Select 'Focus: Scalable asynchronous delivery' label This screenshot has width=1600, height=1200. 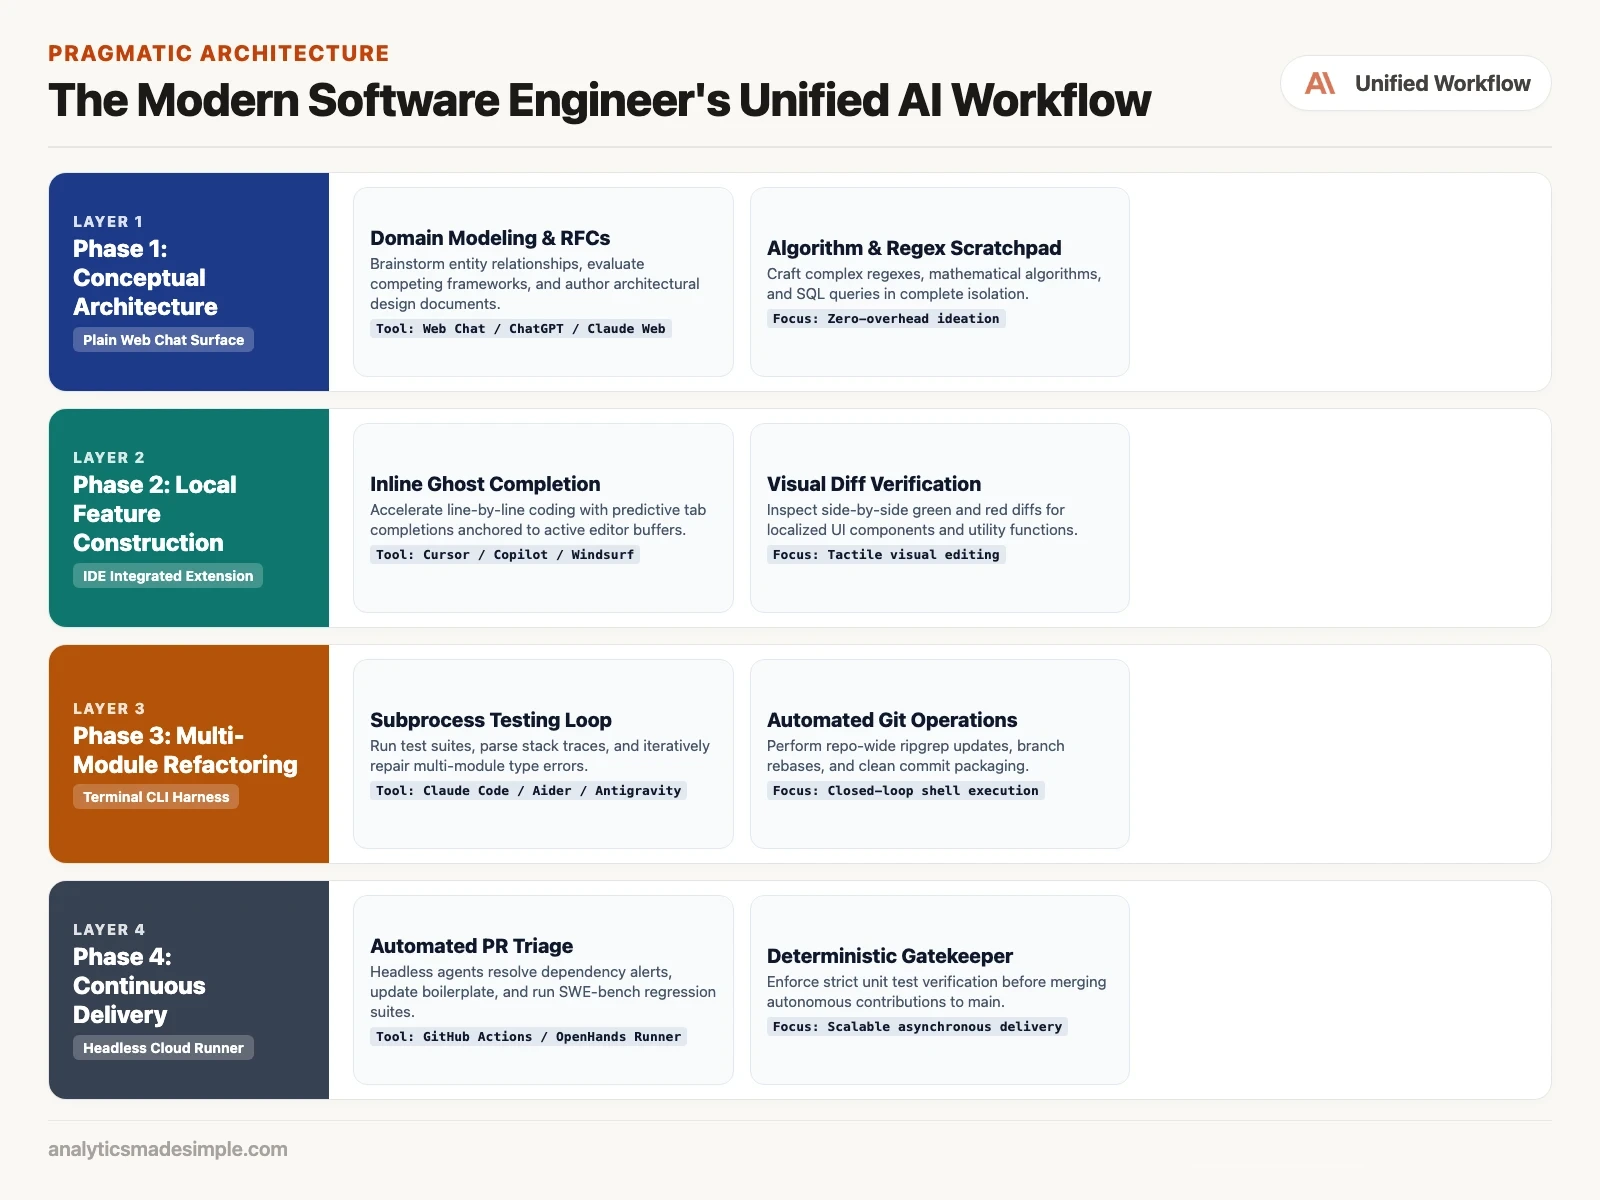(x=917, y=1027)
